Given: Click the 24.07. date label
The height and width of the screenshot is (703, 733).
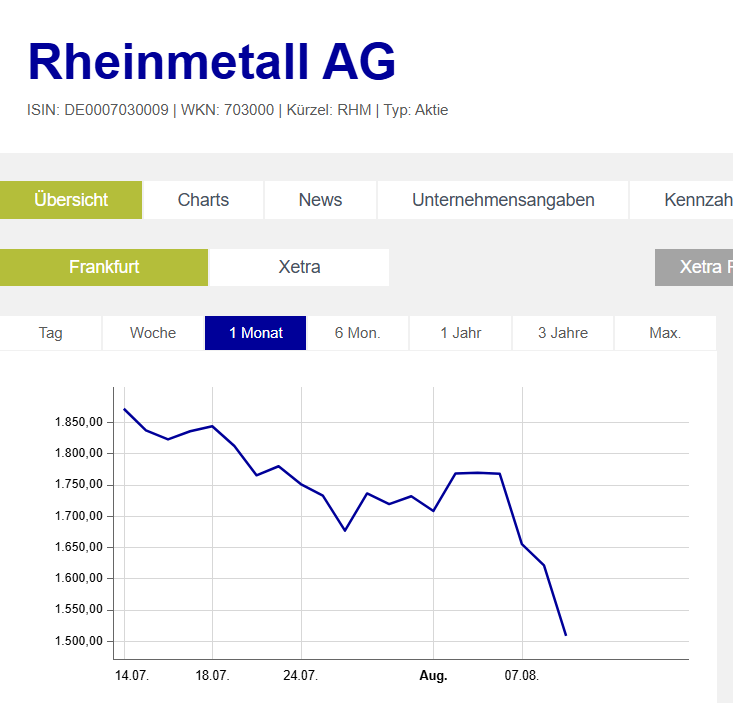Looking at the screenshot, I should 301,676.
